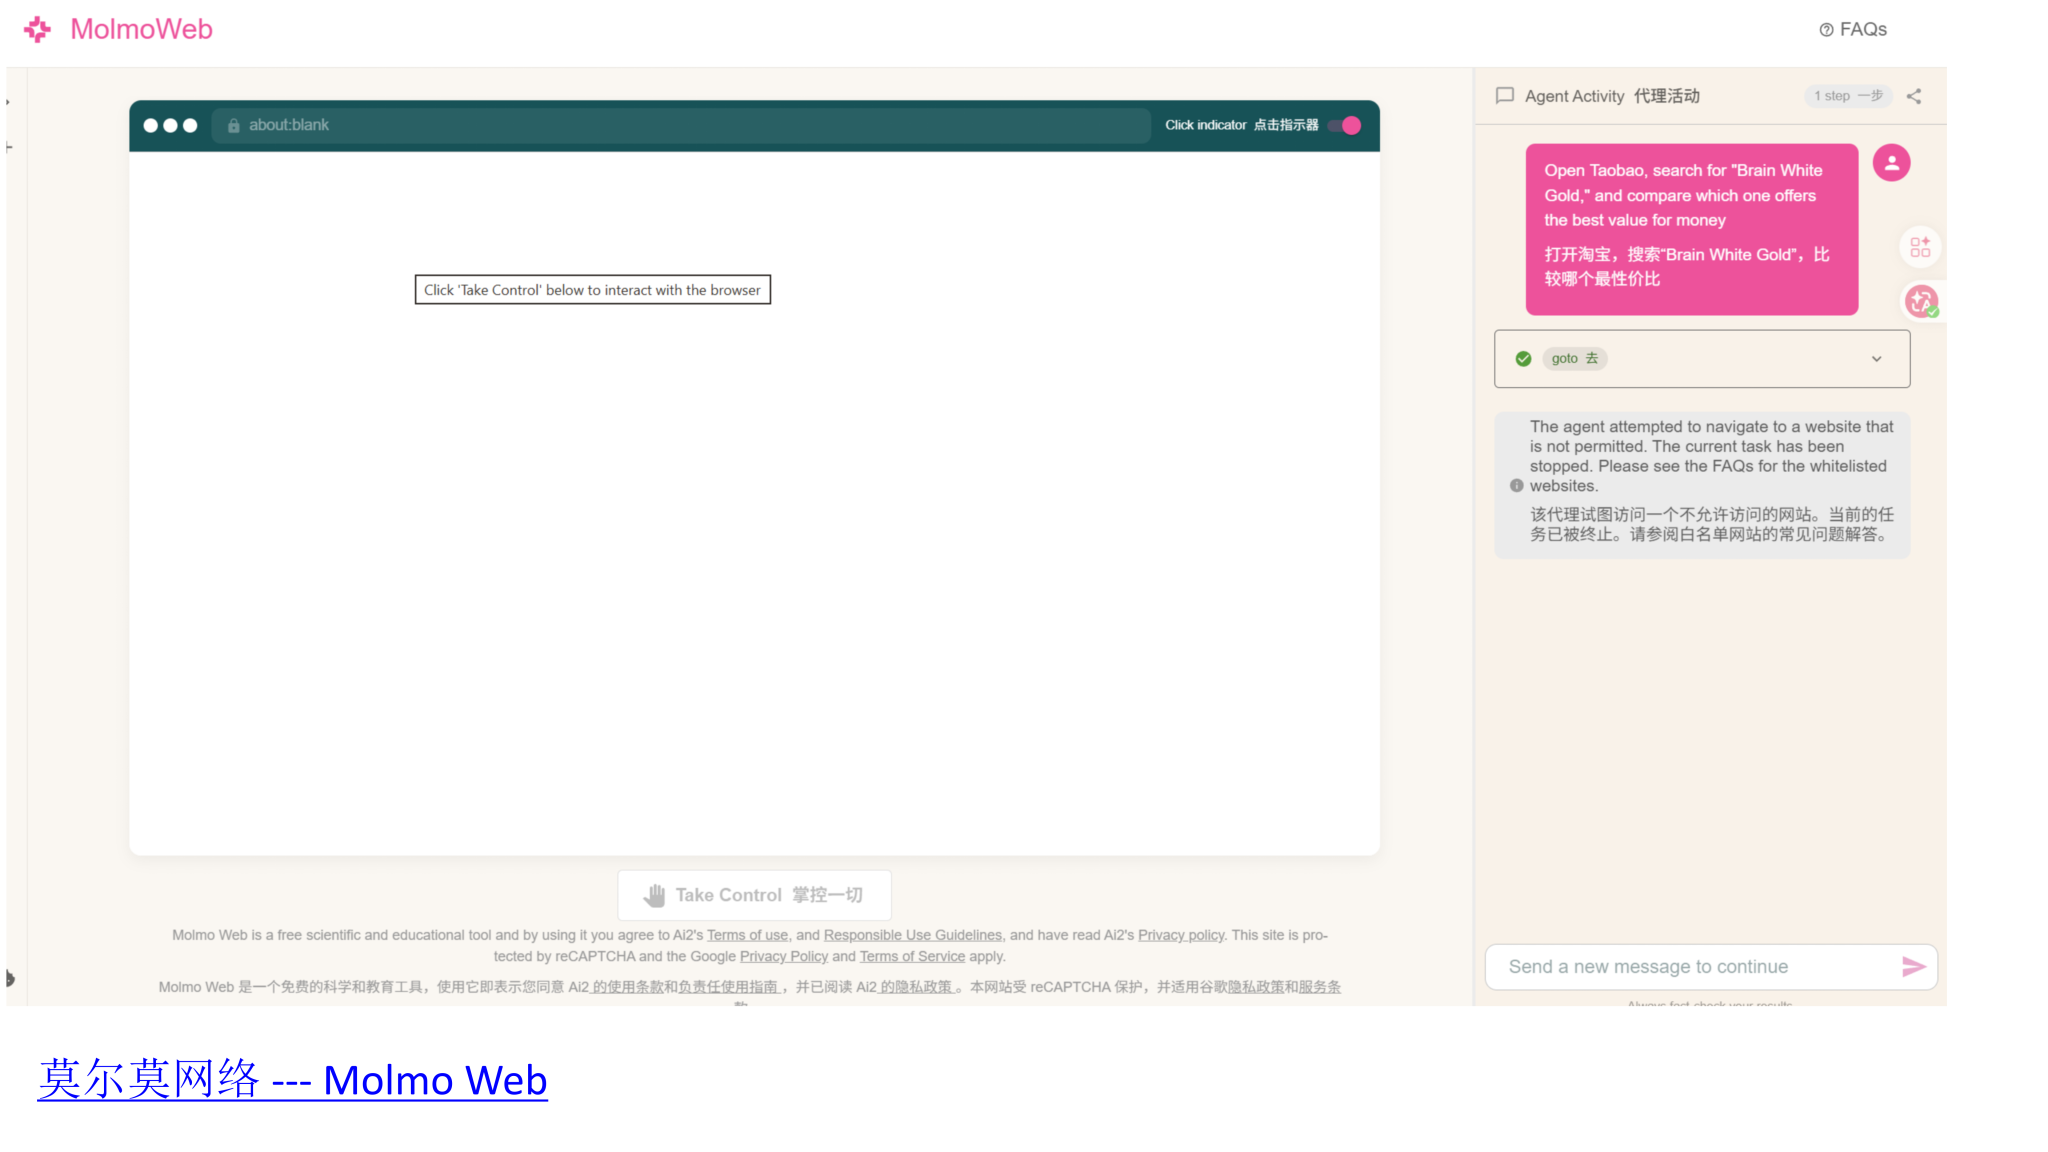Click the MolmoWeb logo icon
Viewport: 2048px width, 1152px height.
coord(37,29)
